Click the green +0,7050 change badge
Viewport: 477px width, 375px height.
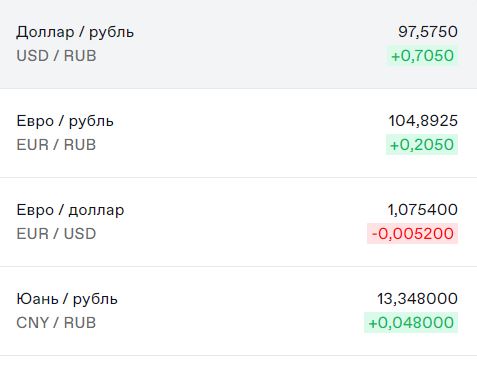422,56
